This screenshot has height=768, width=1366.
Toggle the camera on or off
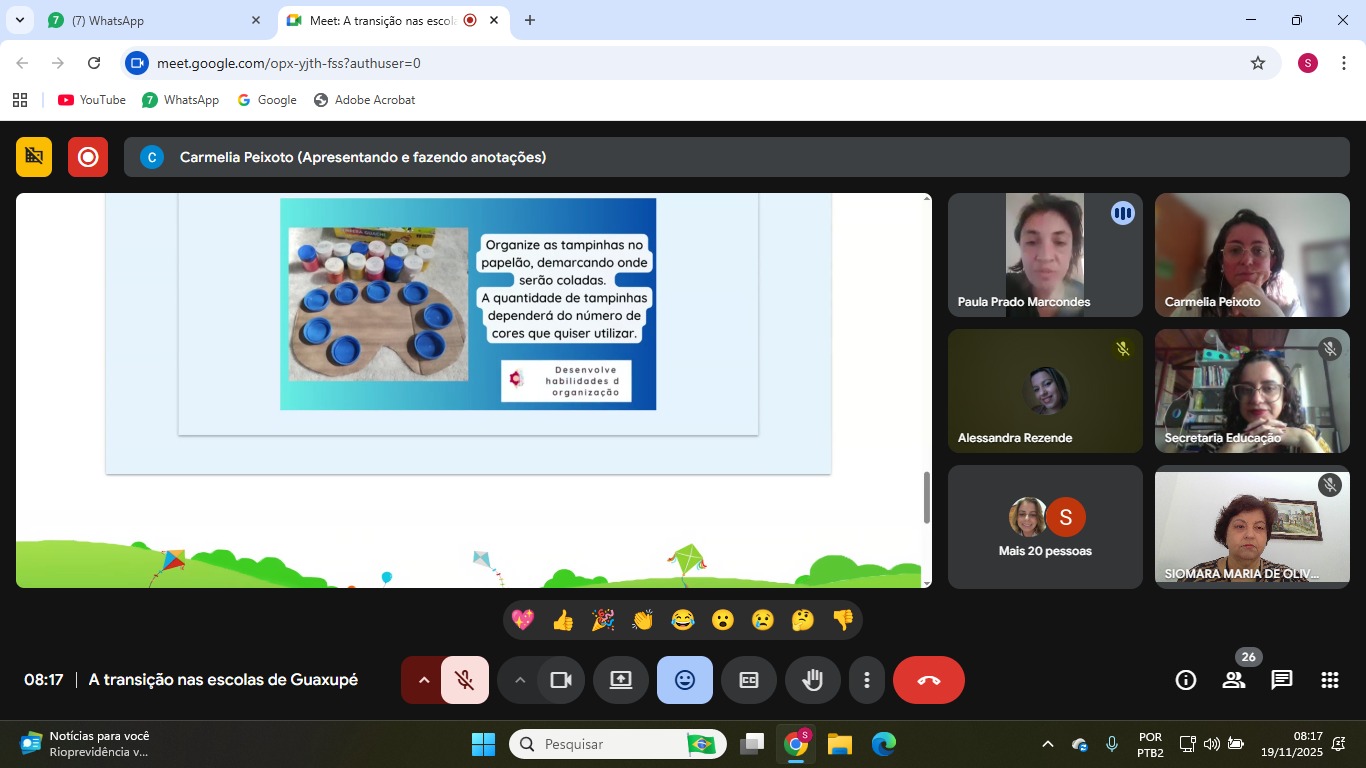point(560,680)
